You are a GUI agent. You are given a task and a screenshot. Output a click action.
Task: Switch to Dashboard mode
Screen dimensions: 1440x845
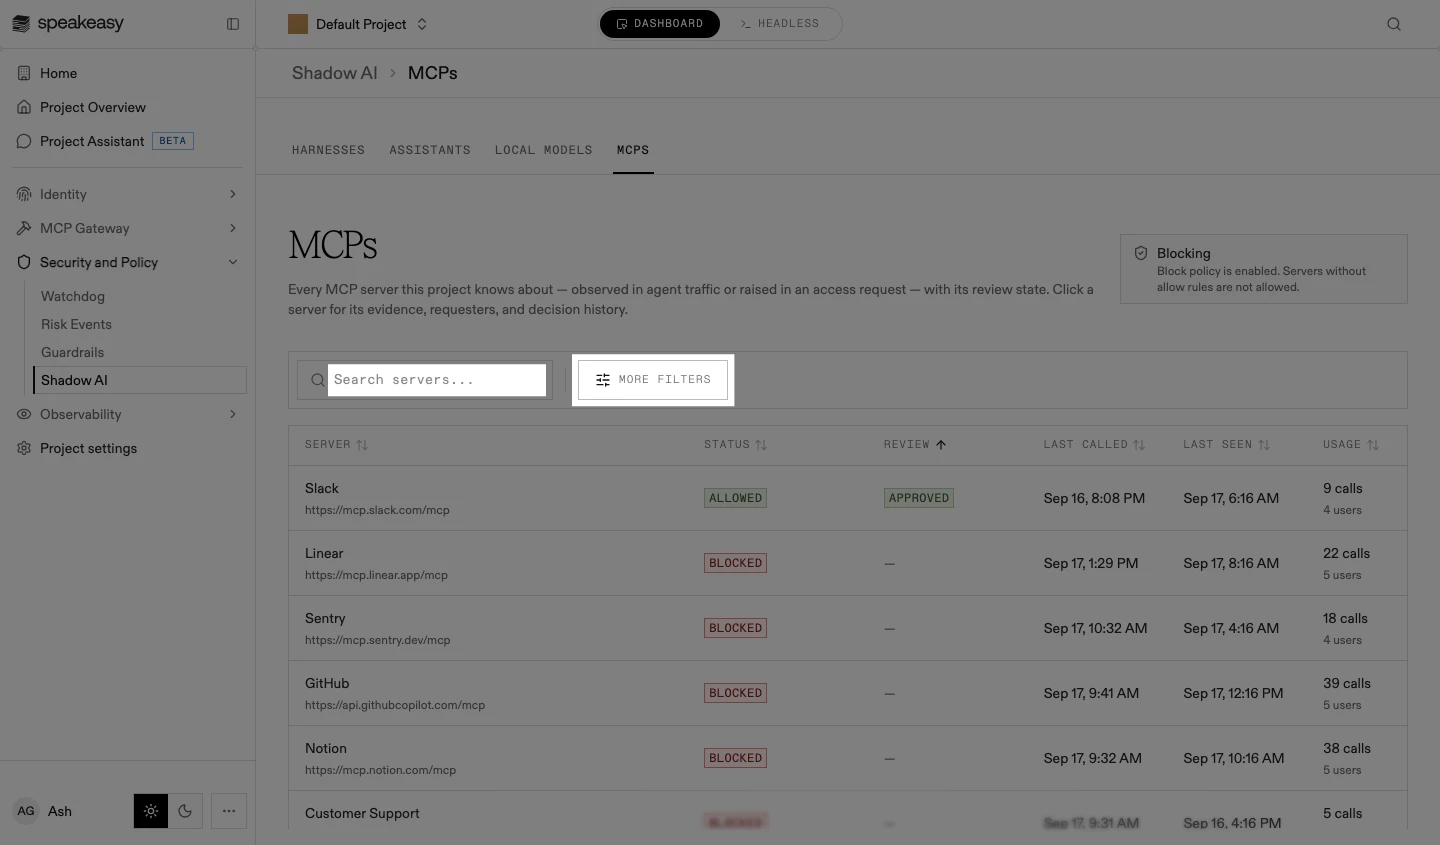coord(660,24)
